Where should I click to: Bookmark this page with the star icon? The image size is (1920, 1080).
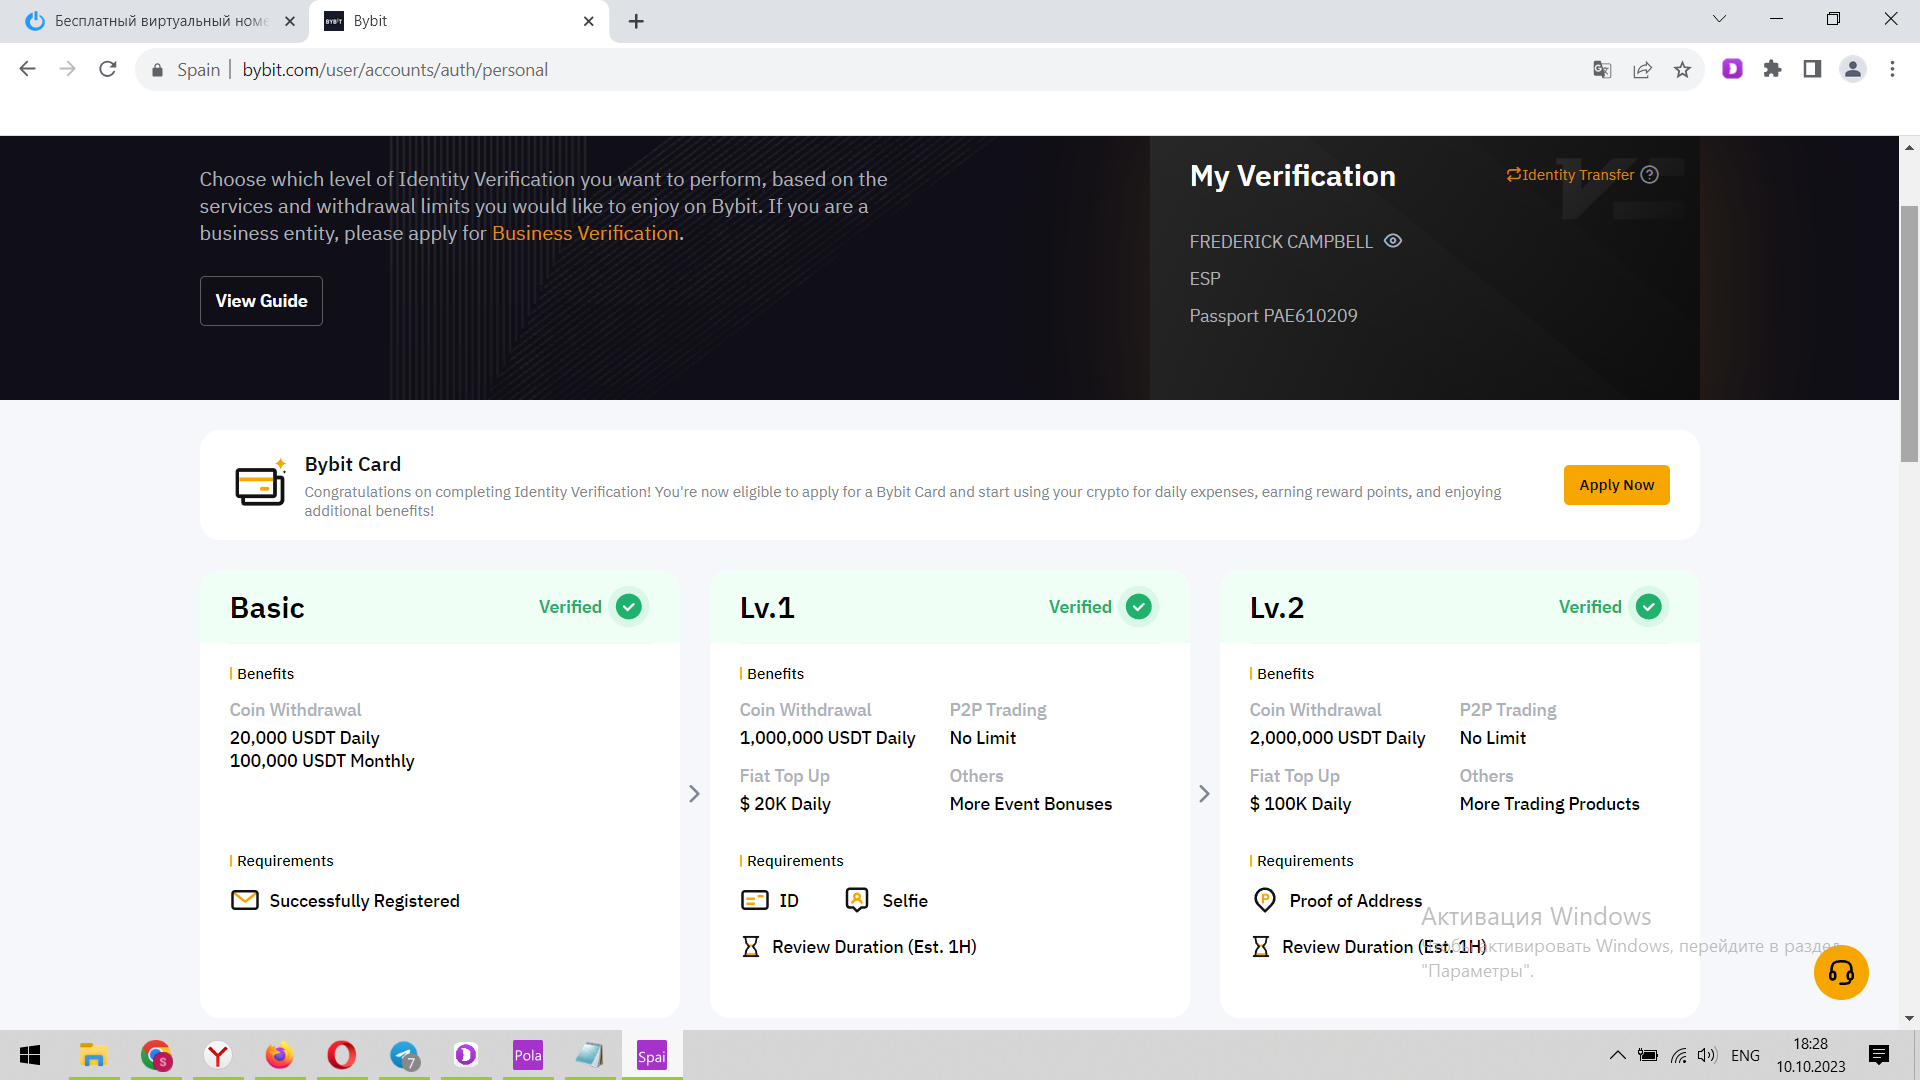click(x=1682, y=69)
